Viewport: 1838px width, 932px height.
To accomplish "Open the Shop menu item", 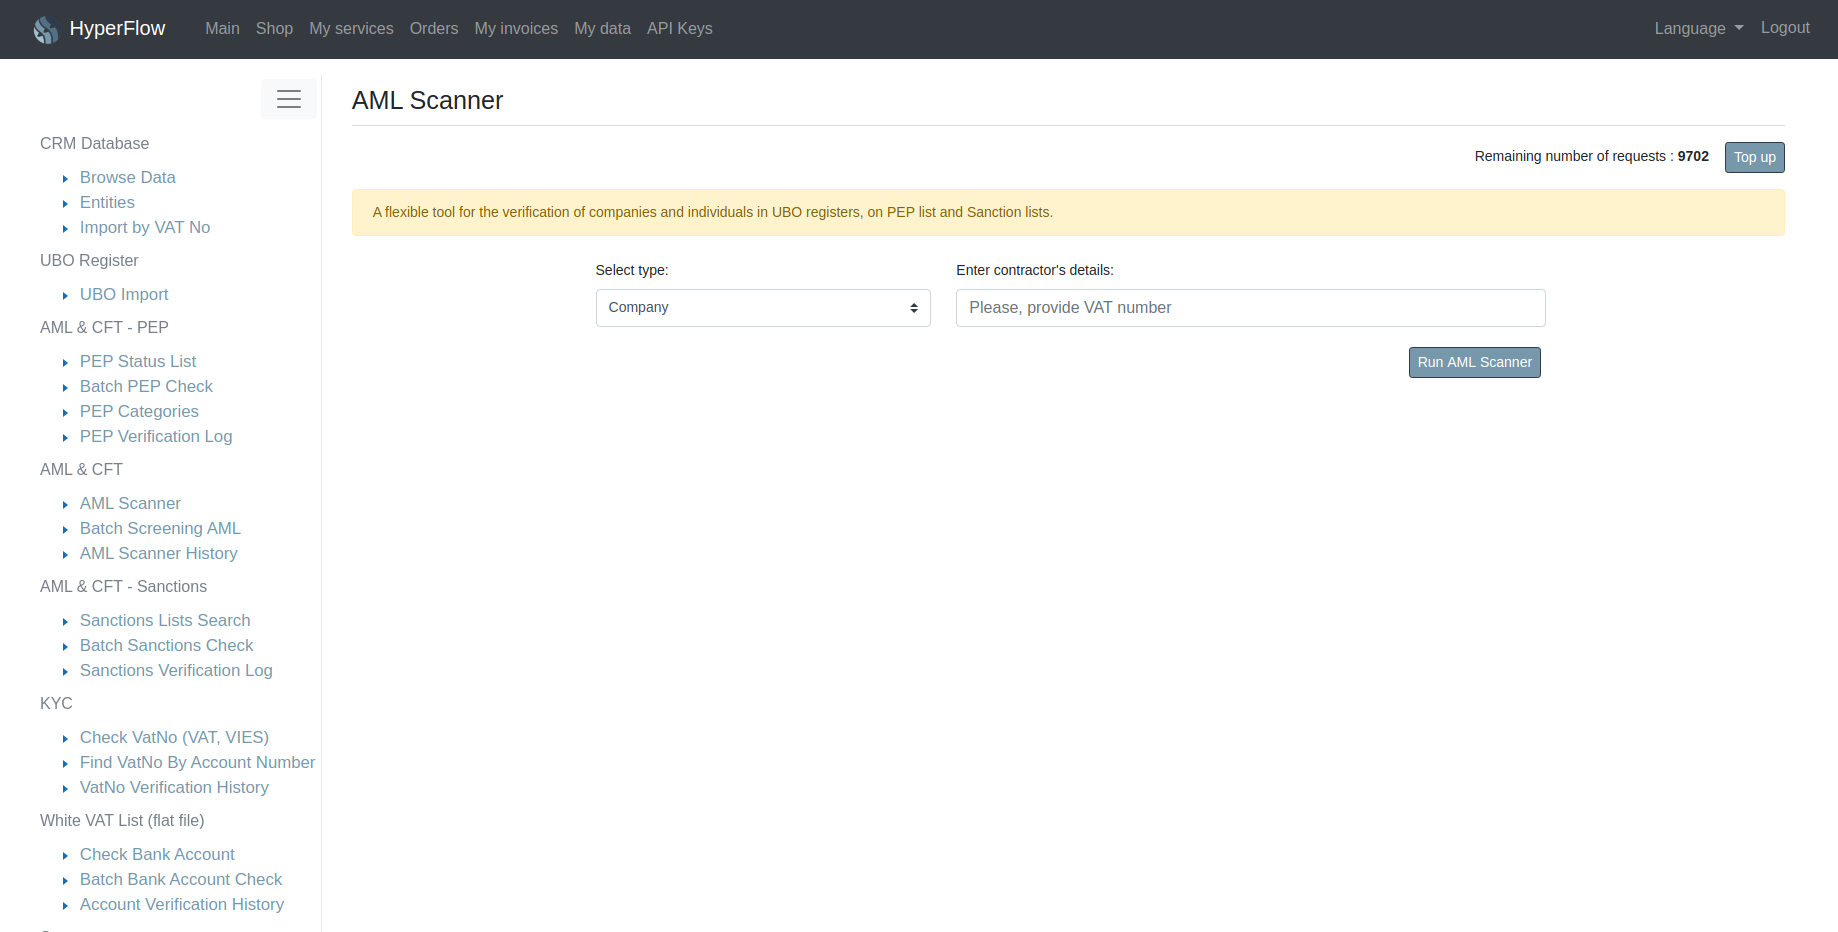I will [x=274, y=28].
